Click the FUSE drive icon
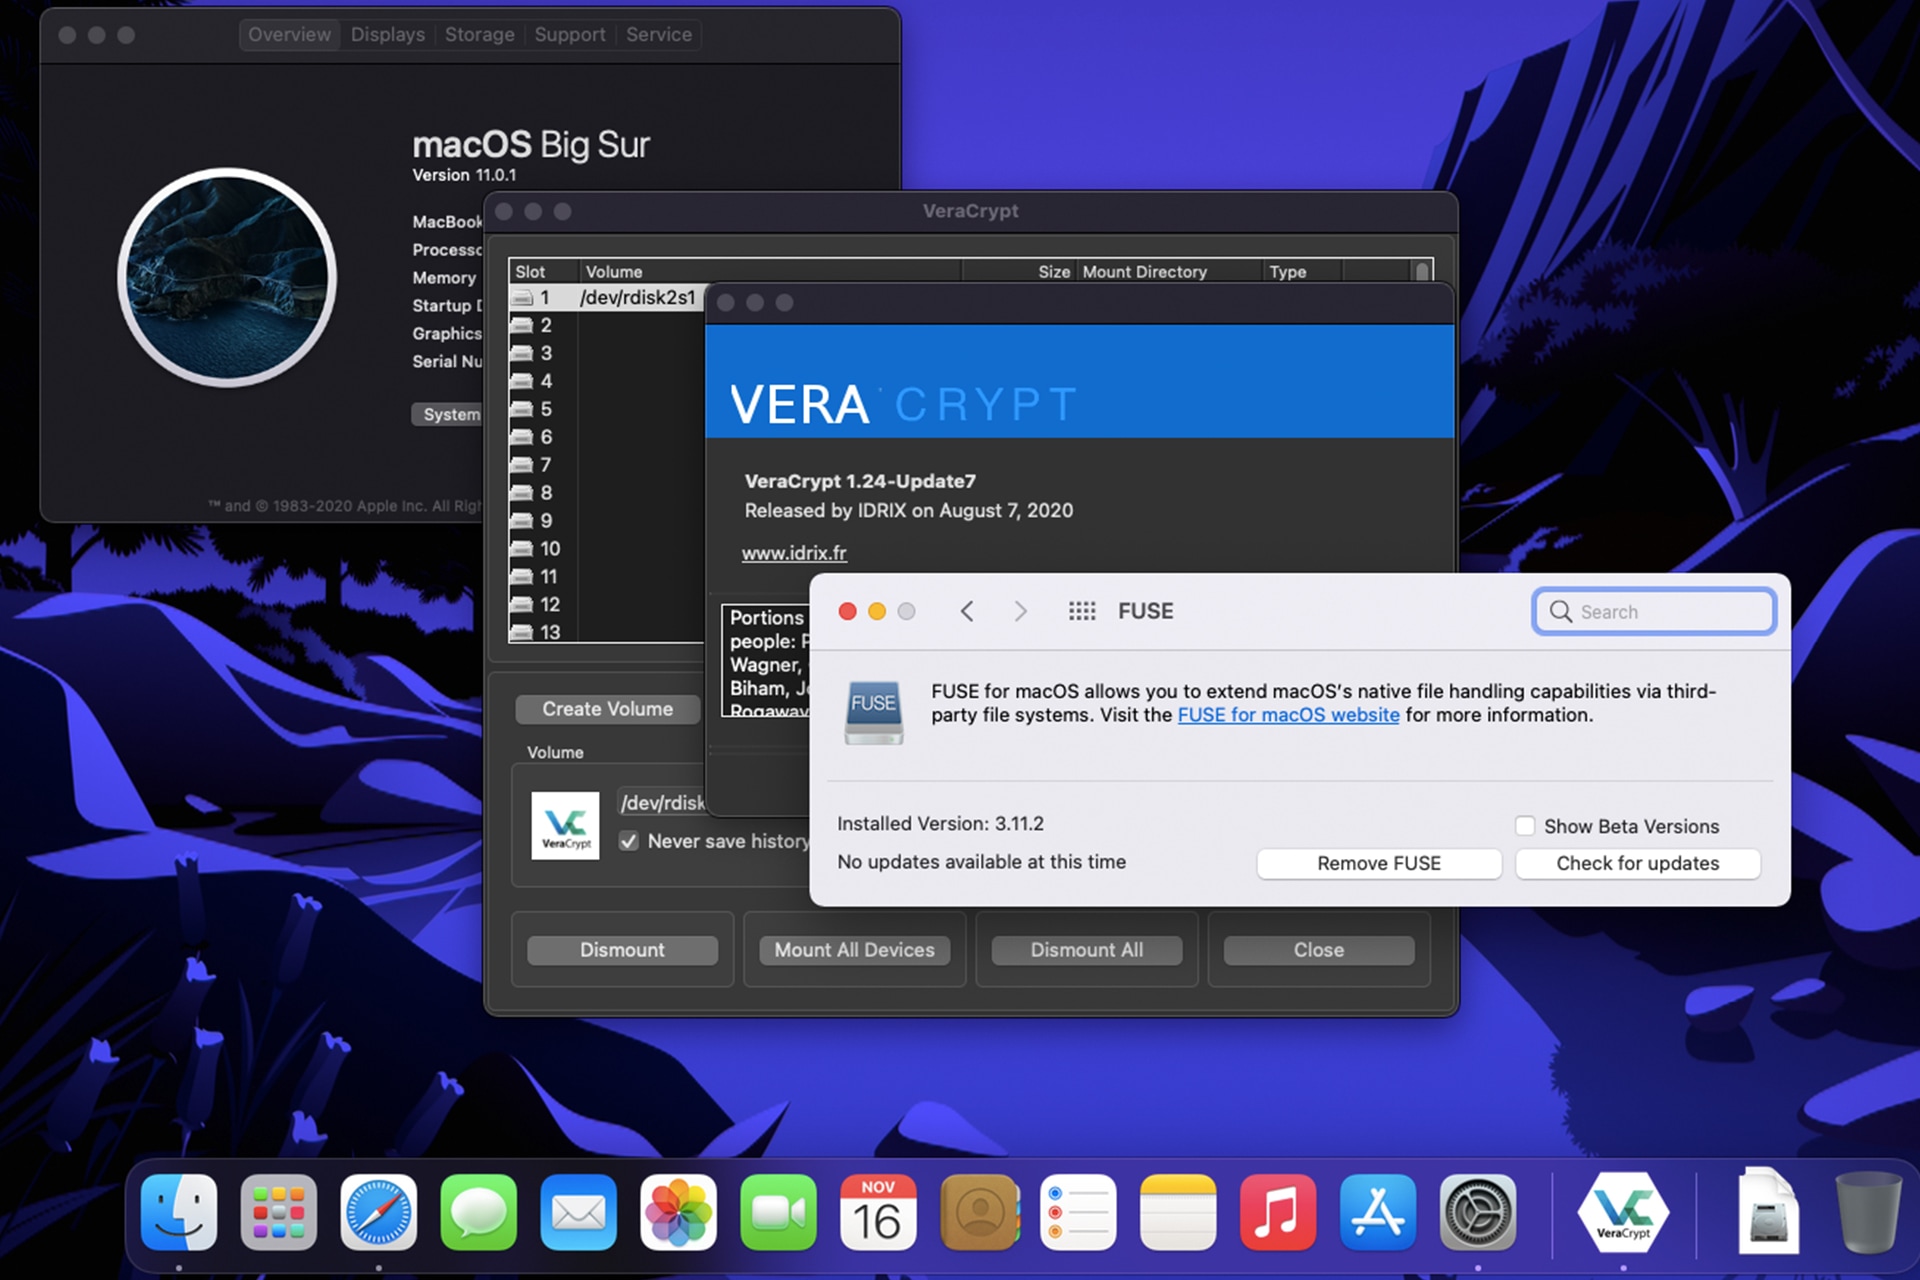Viewport: 1920px width, 1280px height. pyautogui.click(x=874, y=712)
